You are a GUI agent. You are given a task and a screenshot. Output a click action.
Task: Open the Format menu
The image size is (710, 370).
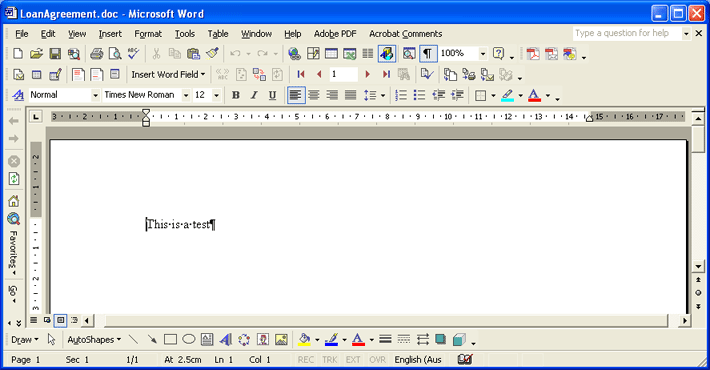point(148,34)
